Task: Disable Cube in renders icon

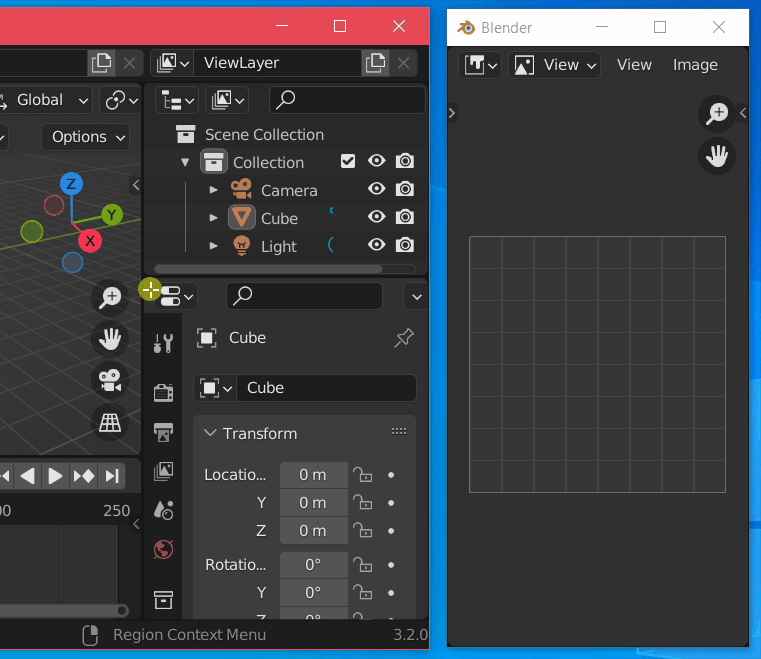Action: [405, 216]
